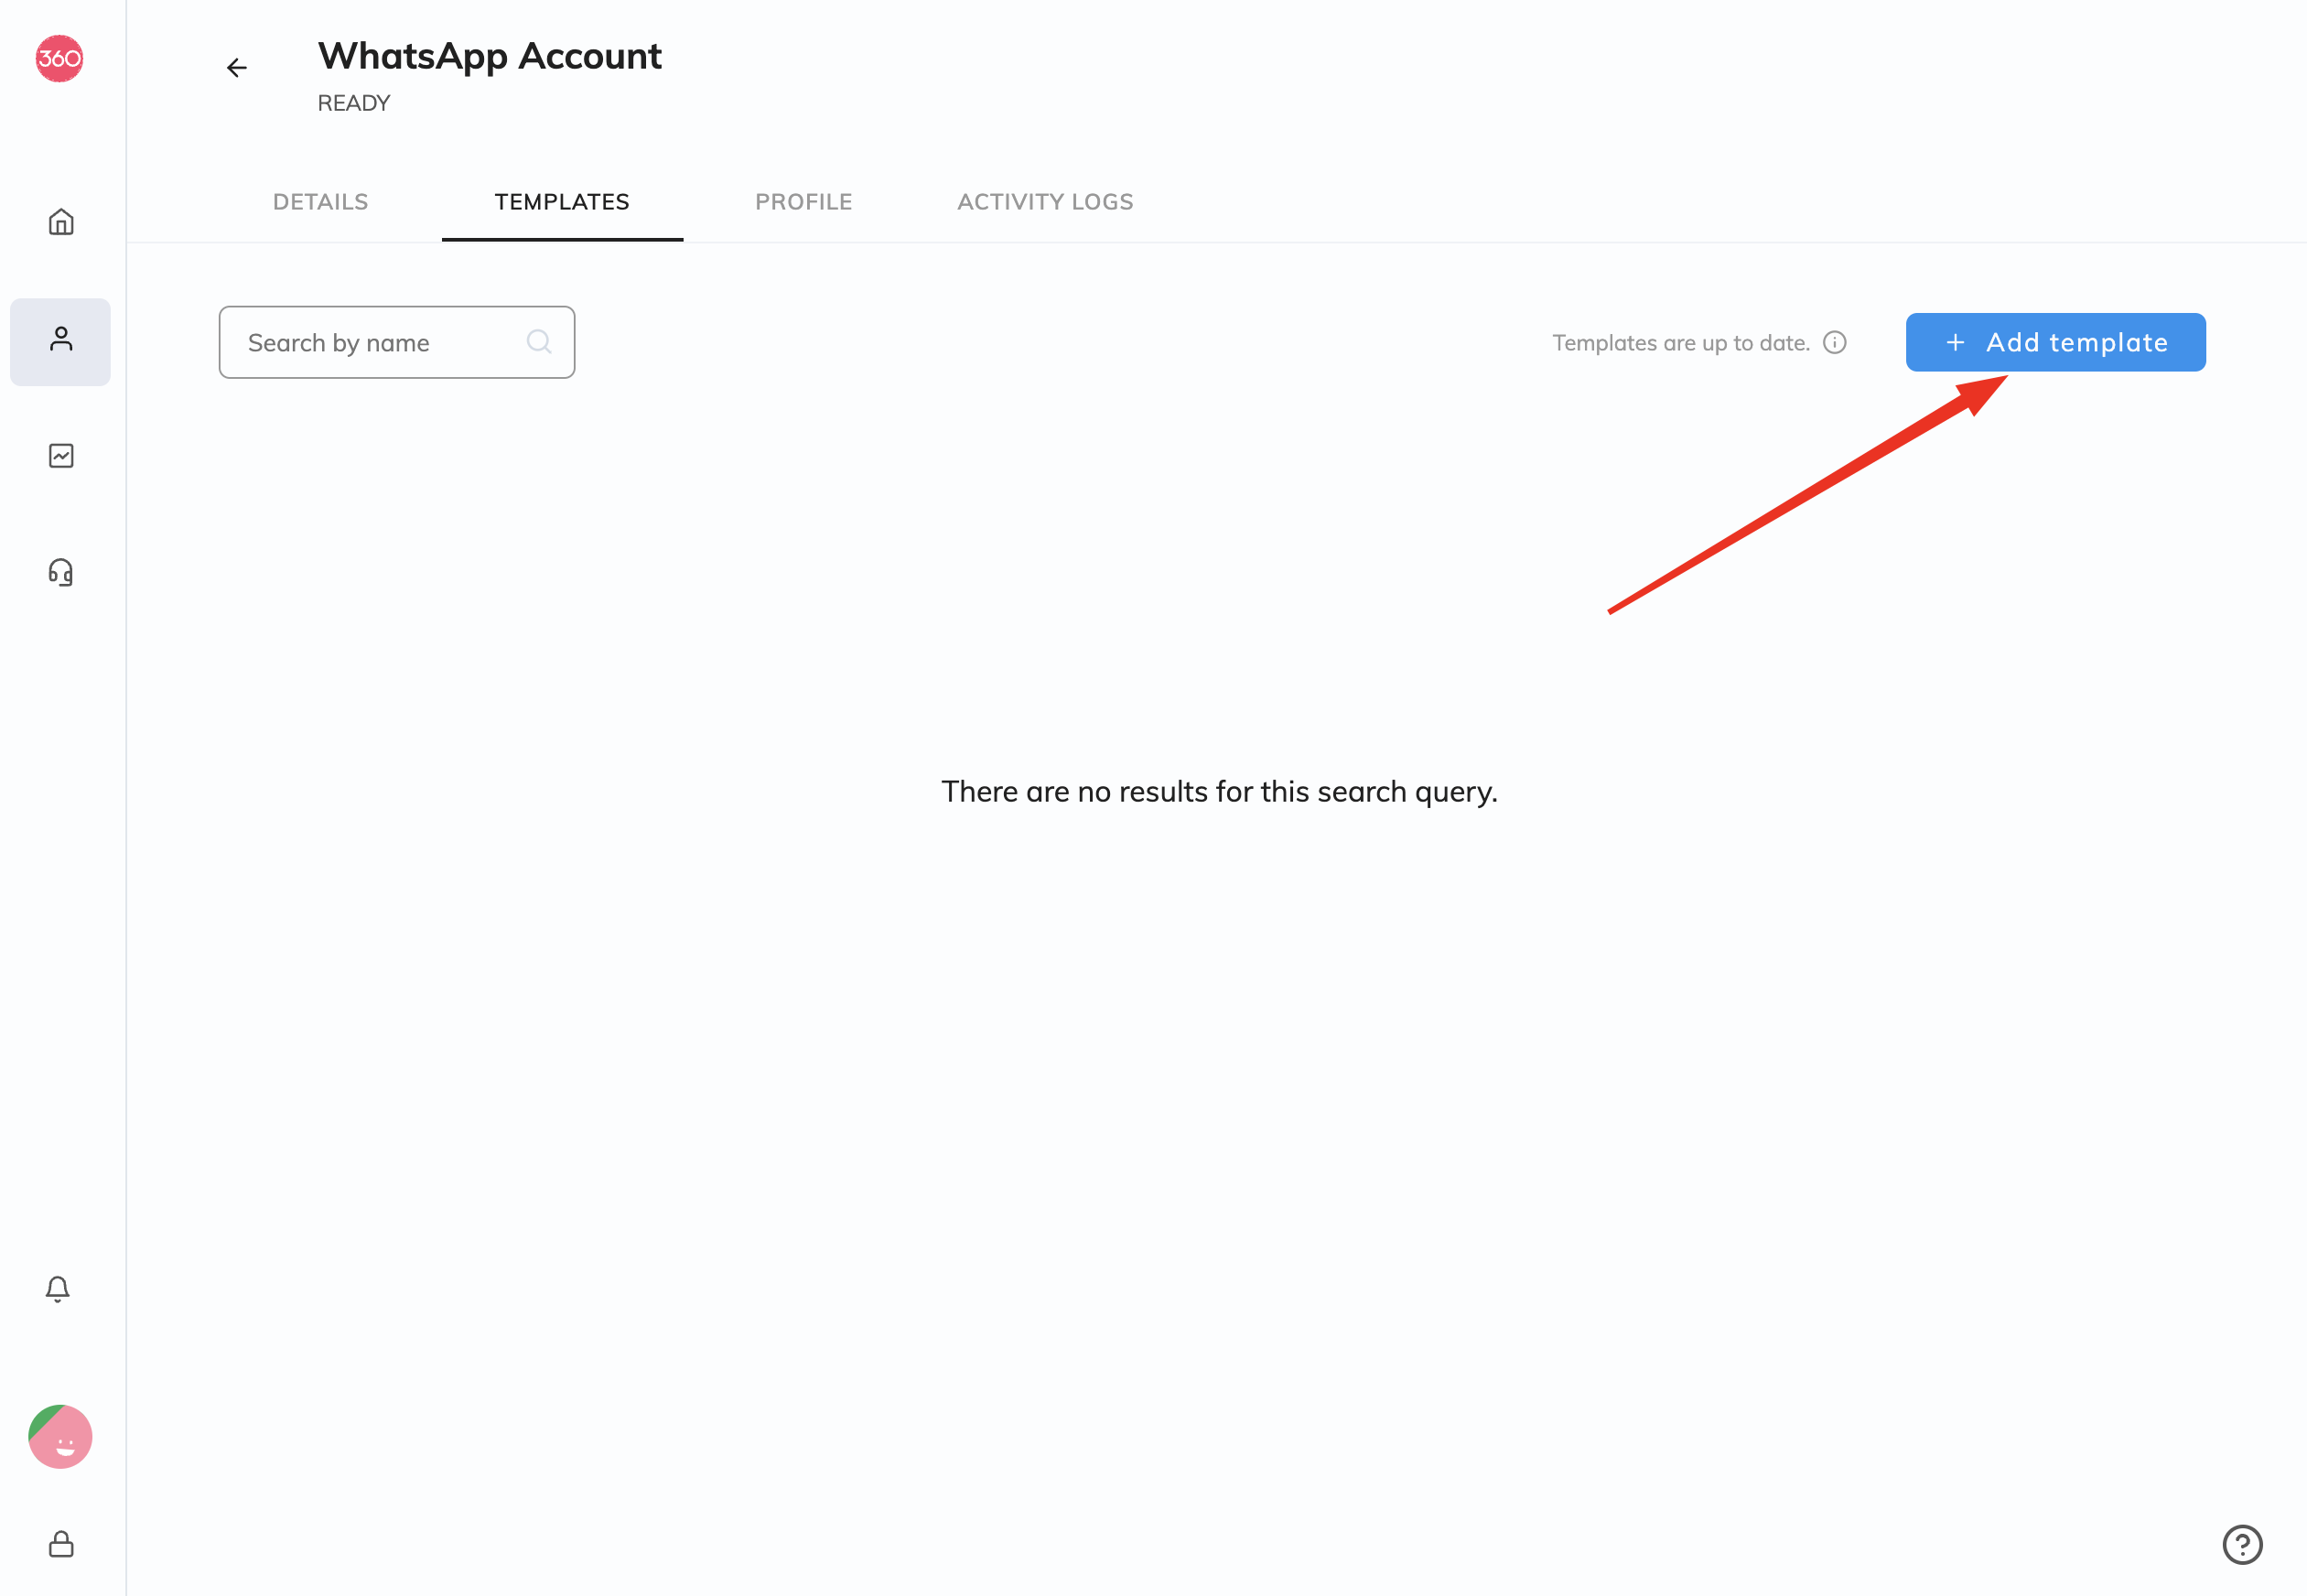Select the TEMPLATES tab

(562, 202)
